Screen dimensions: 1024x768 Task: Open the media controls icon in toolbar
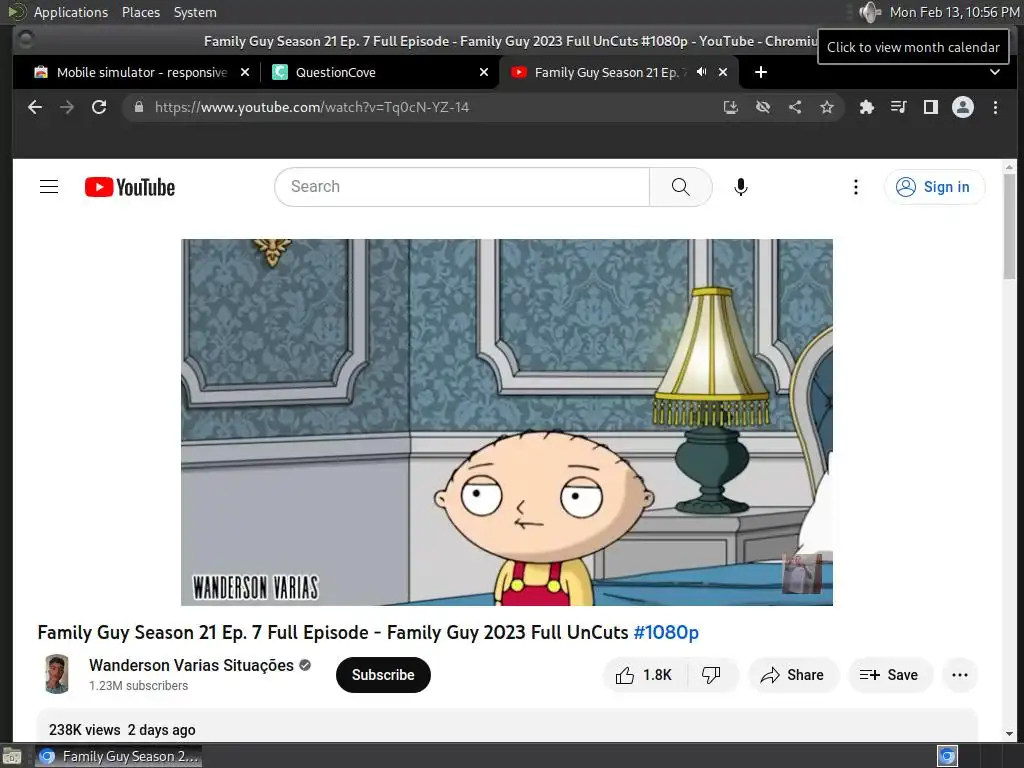pyautogui.click(x=899, y=107)
